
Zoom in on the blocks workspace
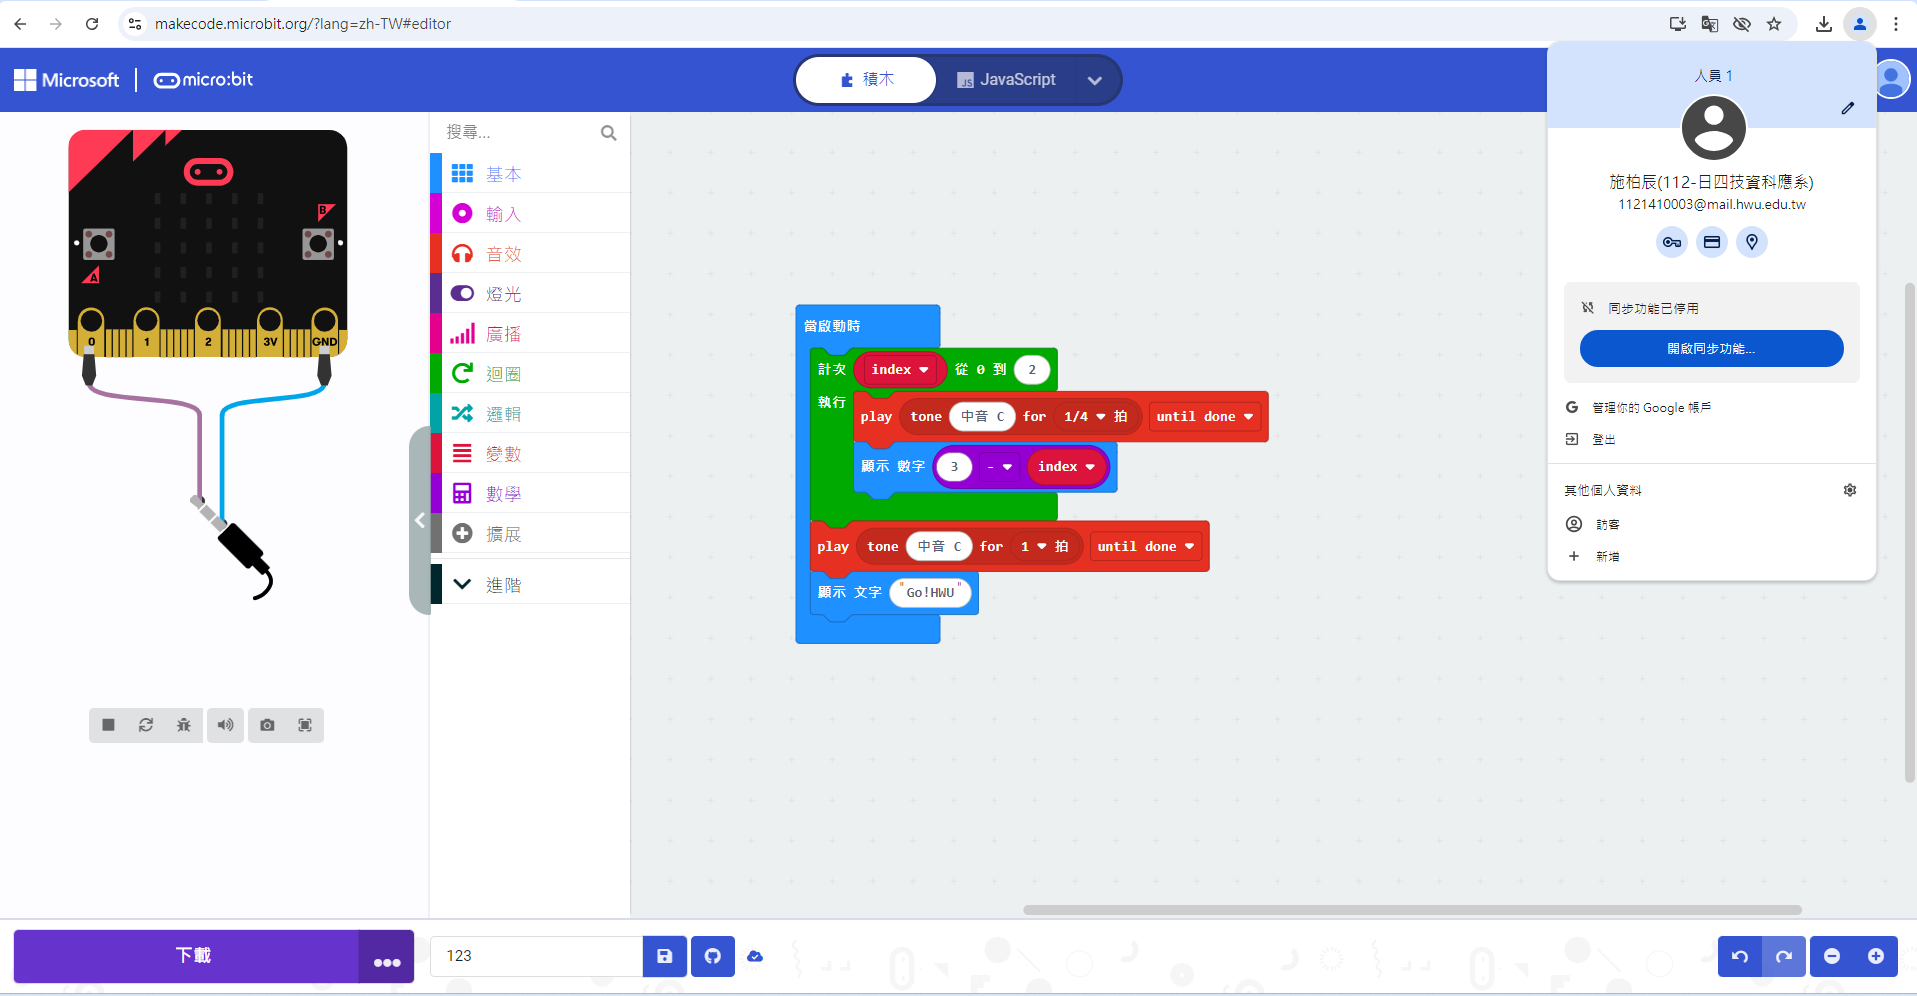(1876, 956)
